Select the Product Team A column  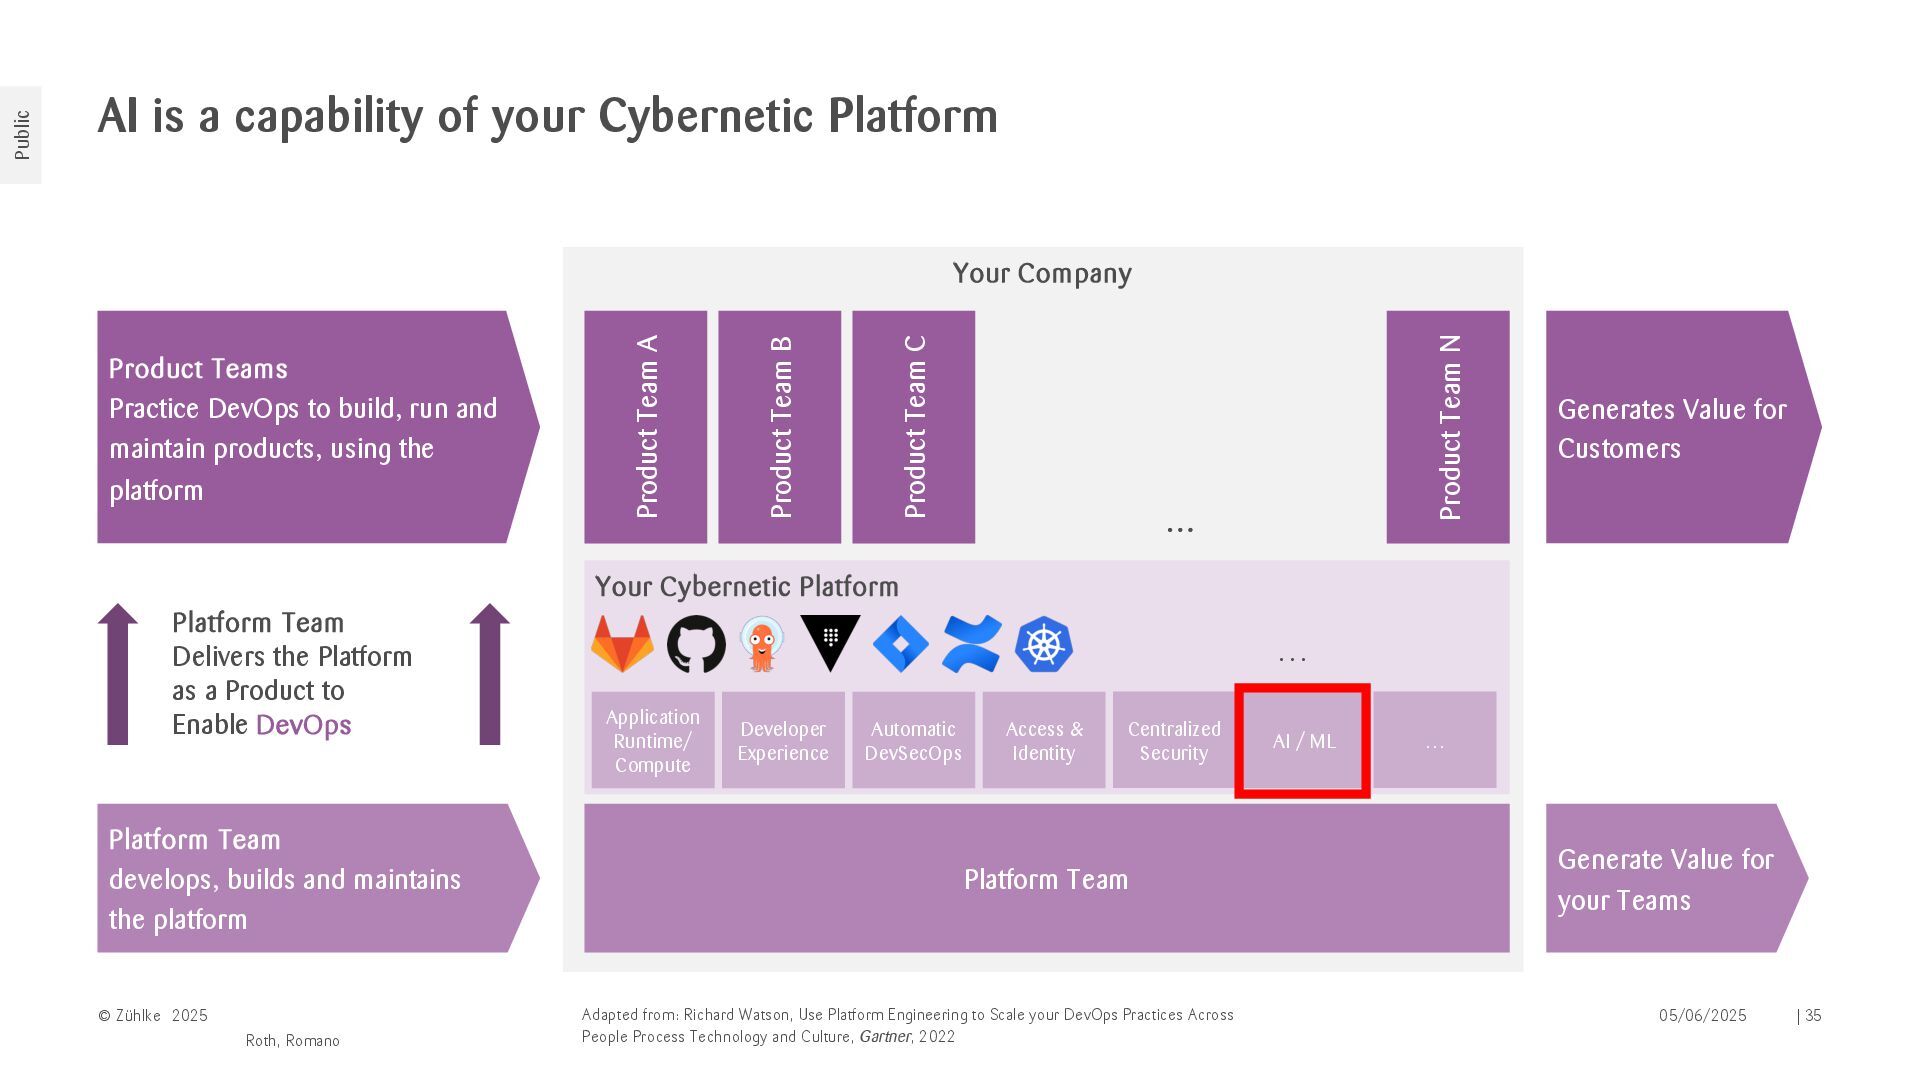[x=646, y=427]
